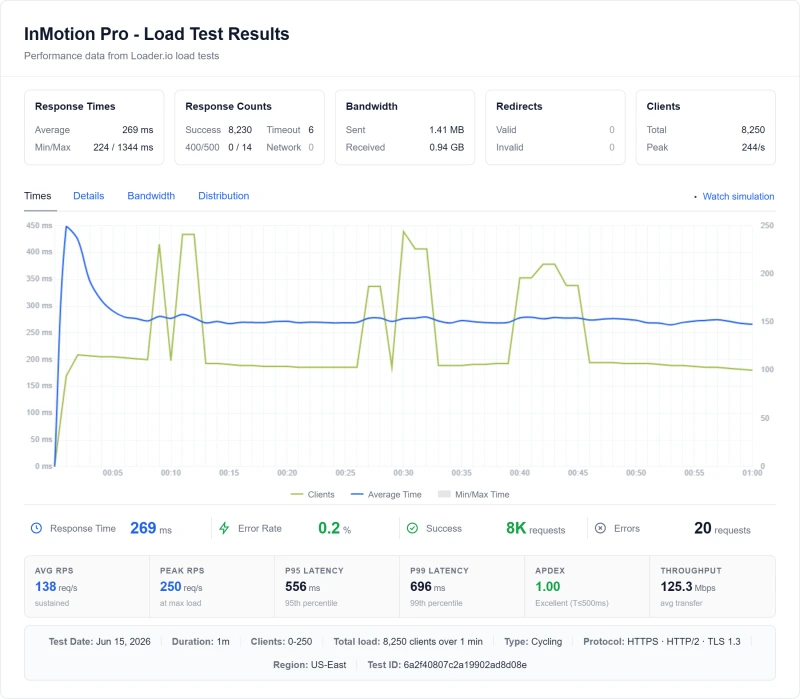The image size is (800, 699).
Task: Click the Success count 8,230
Action: [x=240, y=130]
